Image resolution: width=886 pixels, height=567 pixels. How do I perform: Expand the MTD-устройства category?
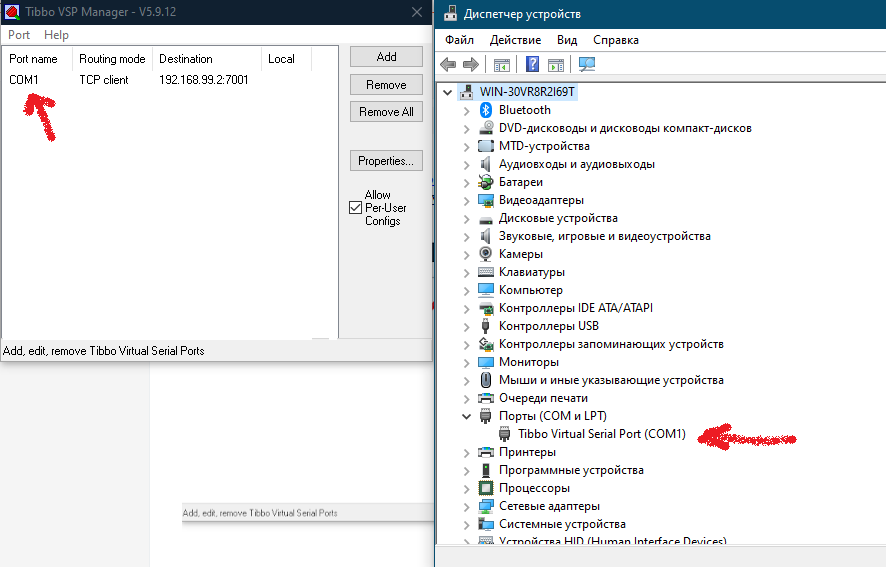466,147
